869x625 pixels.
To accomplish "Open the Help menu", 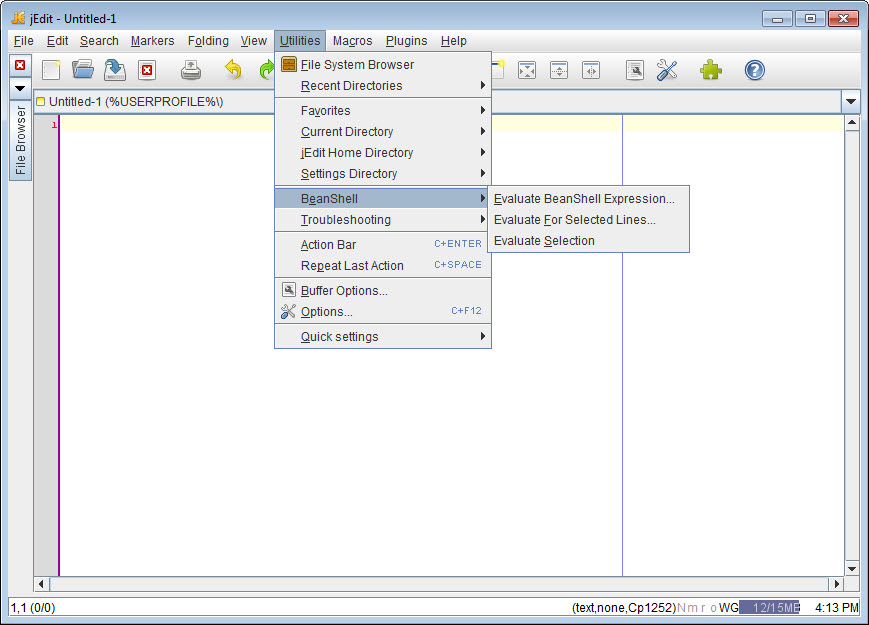I will pos(453,41).
